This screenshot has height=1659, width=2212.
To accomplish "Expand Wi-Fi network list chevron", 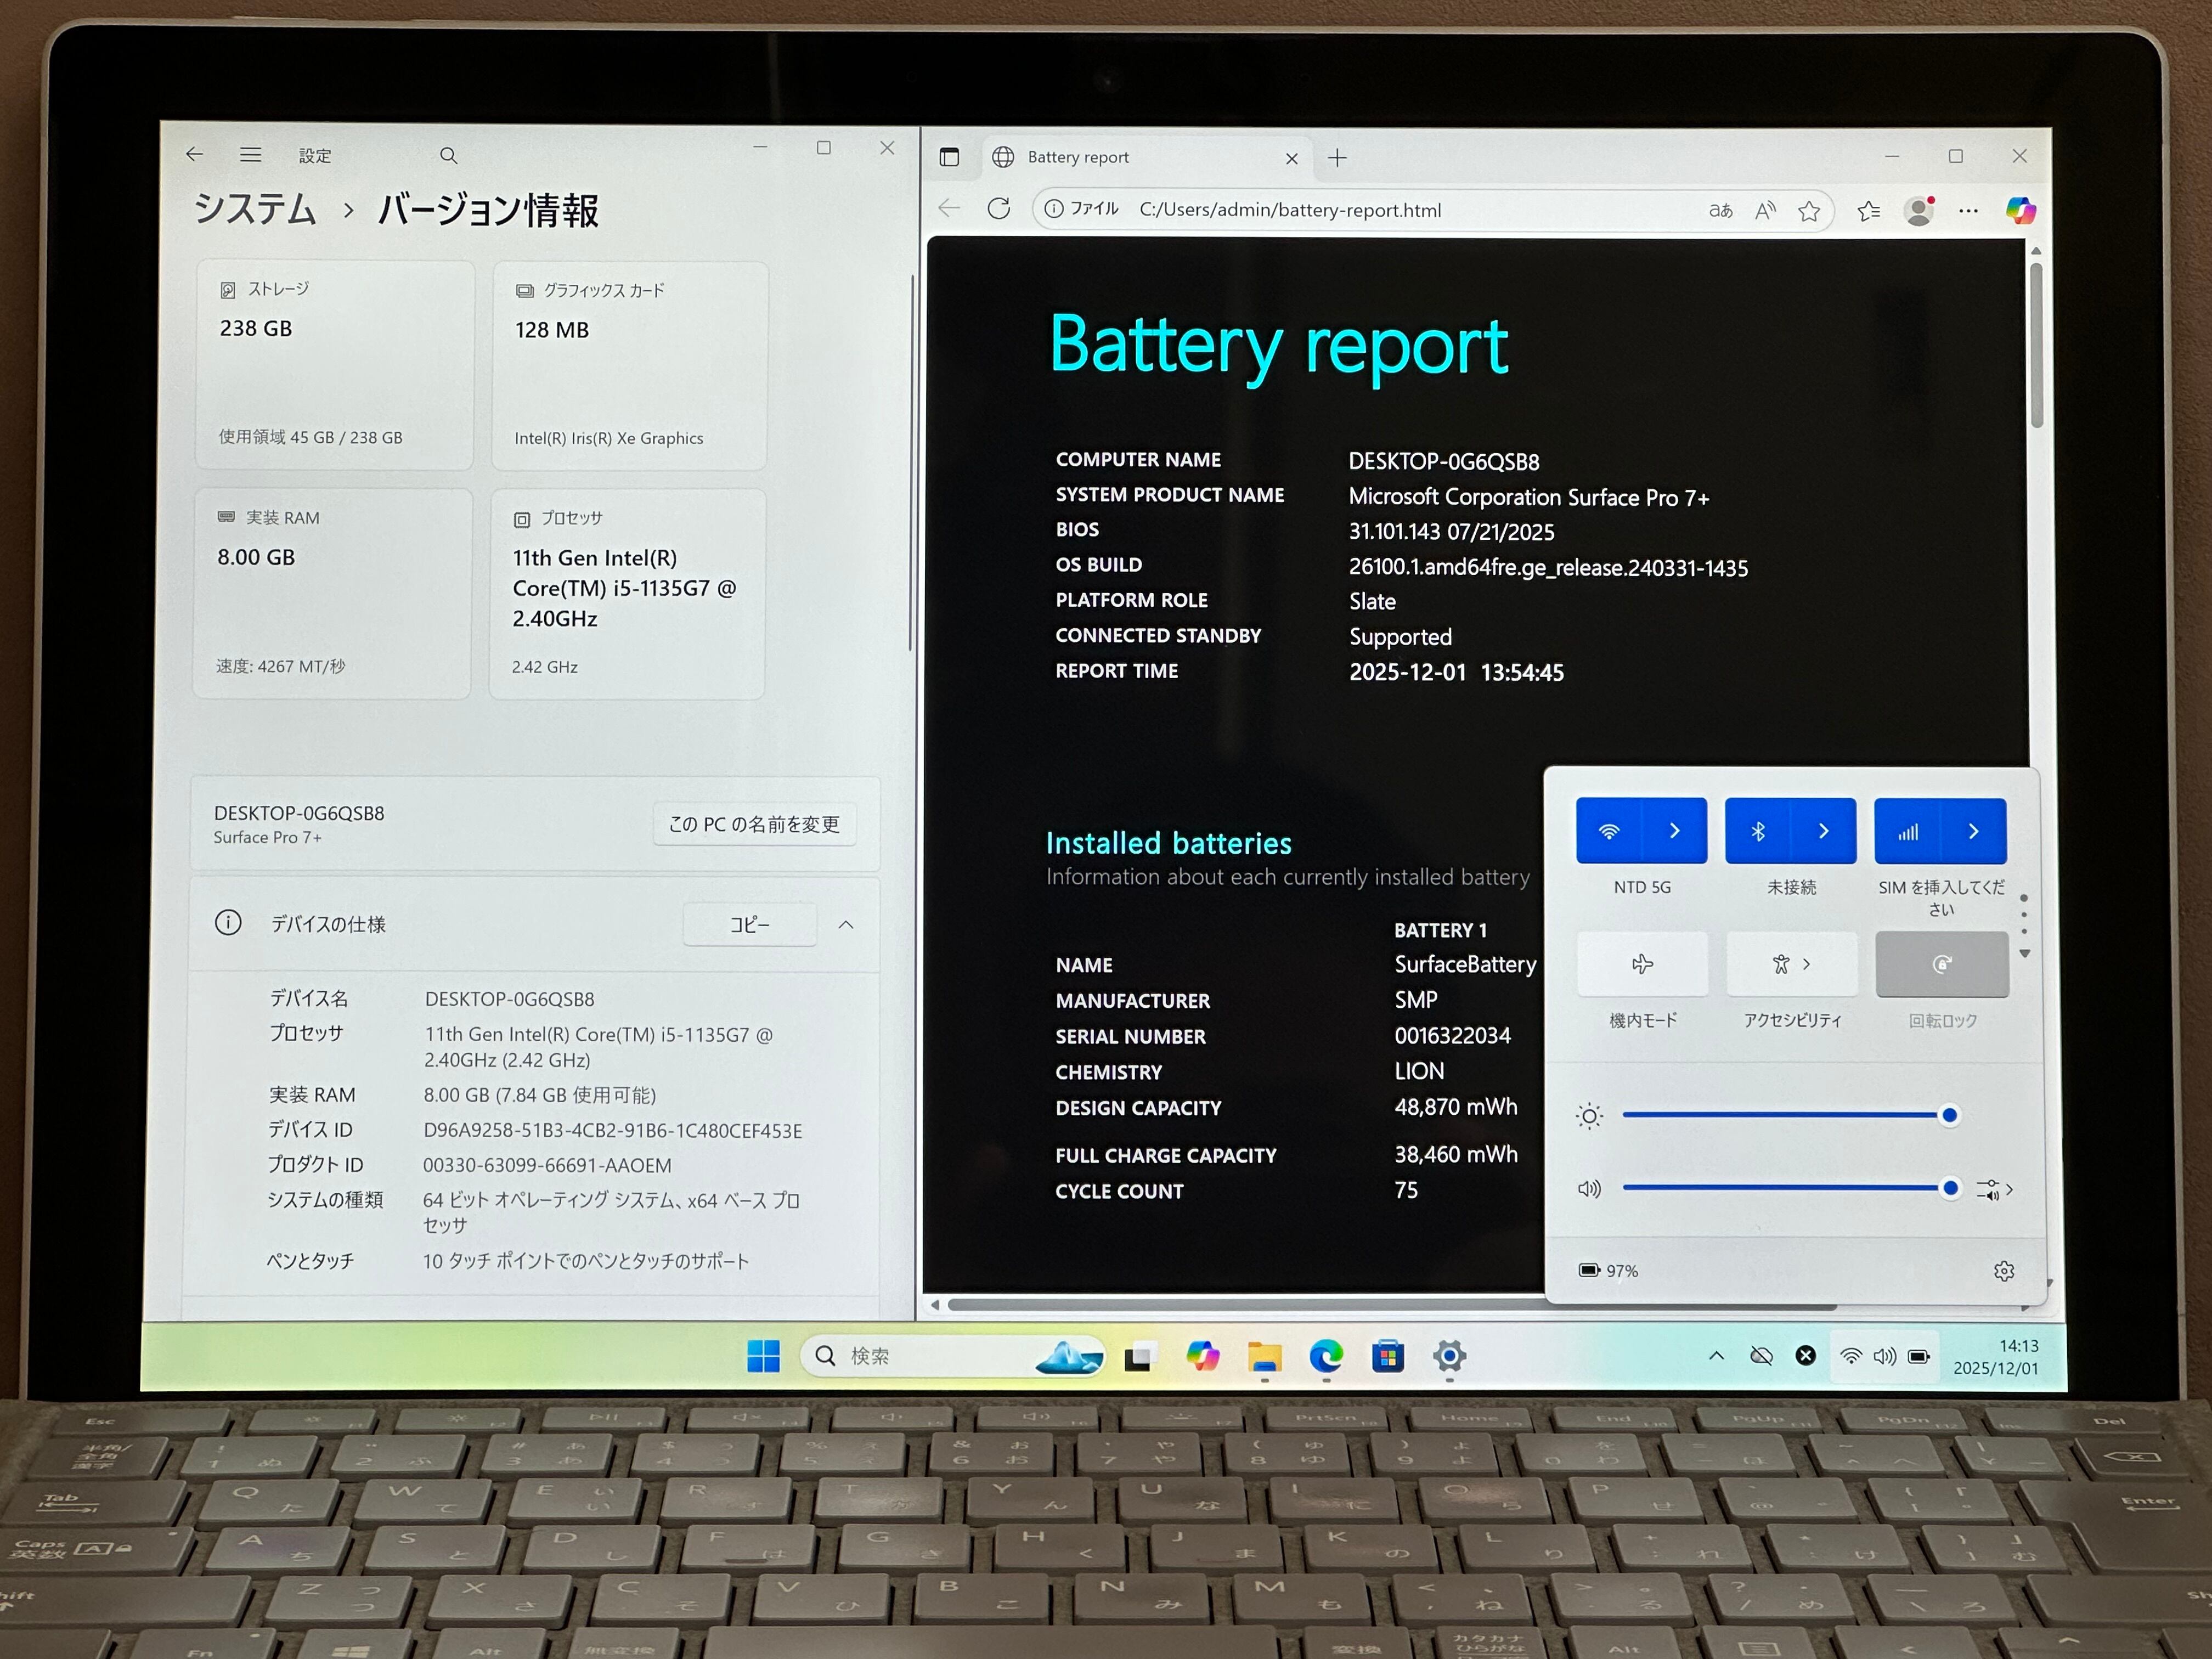I will click(x=1675, y=831).
